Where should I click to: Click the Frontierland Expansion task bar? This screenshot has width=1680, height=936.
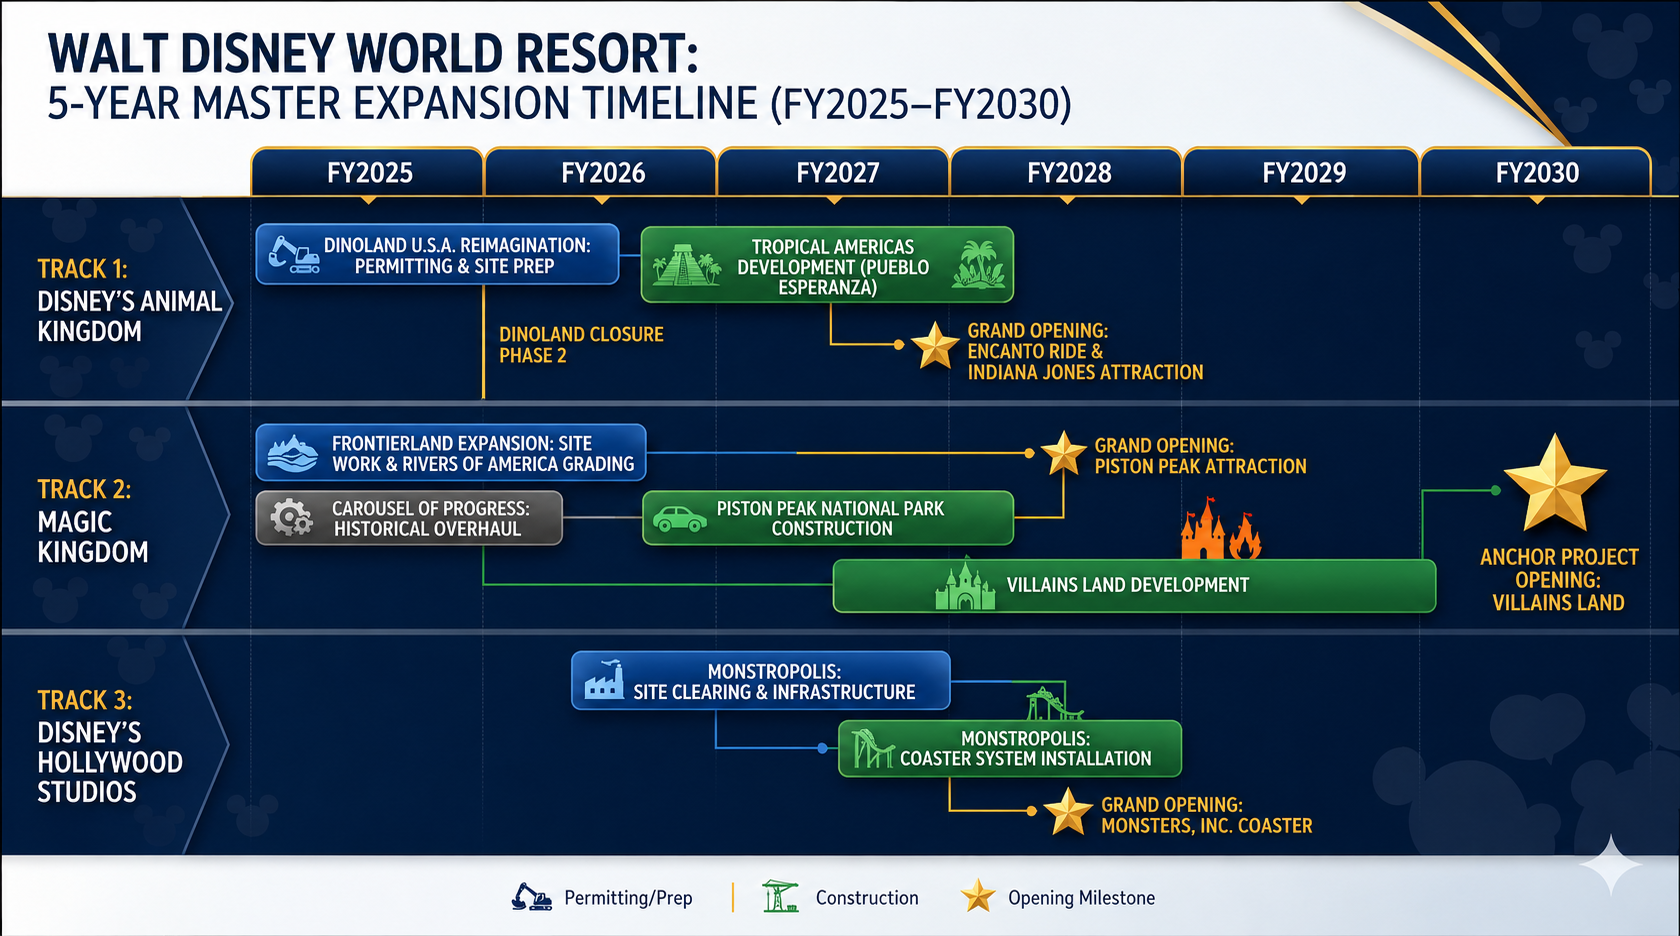point(451,453)
